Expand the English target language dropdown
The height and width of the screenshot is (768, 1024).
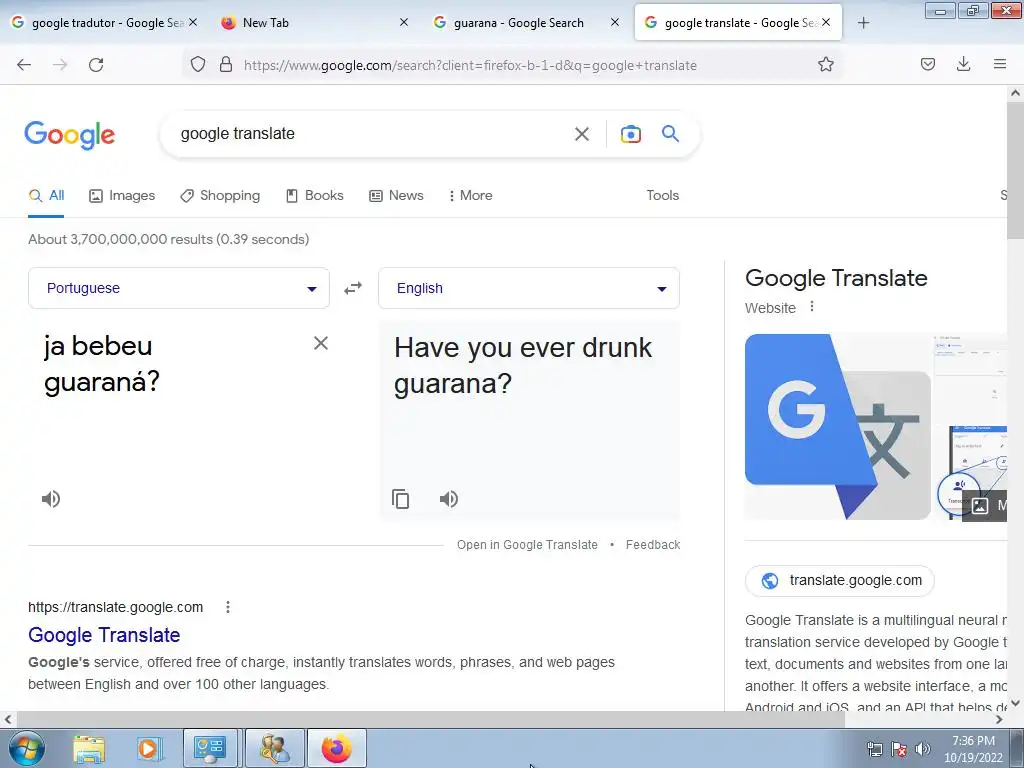point(529,288)
